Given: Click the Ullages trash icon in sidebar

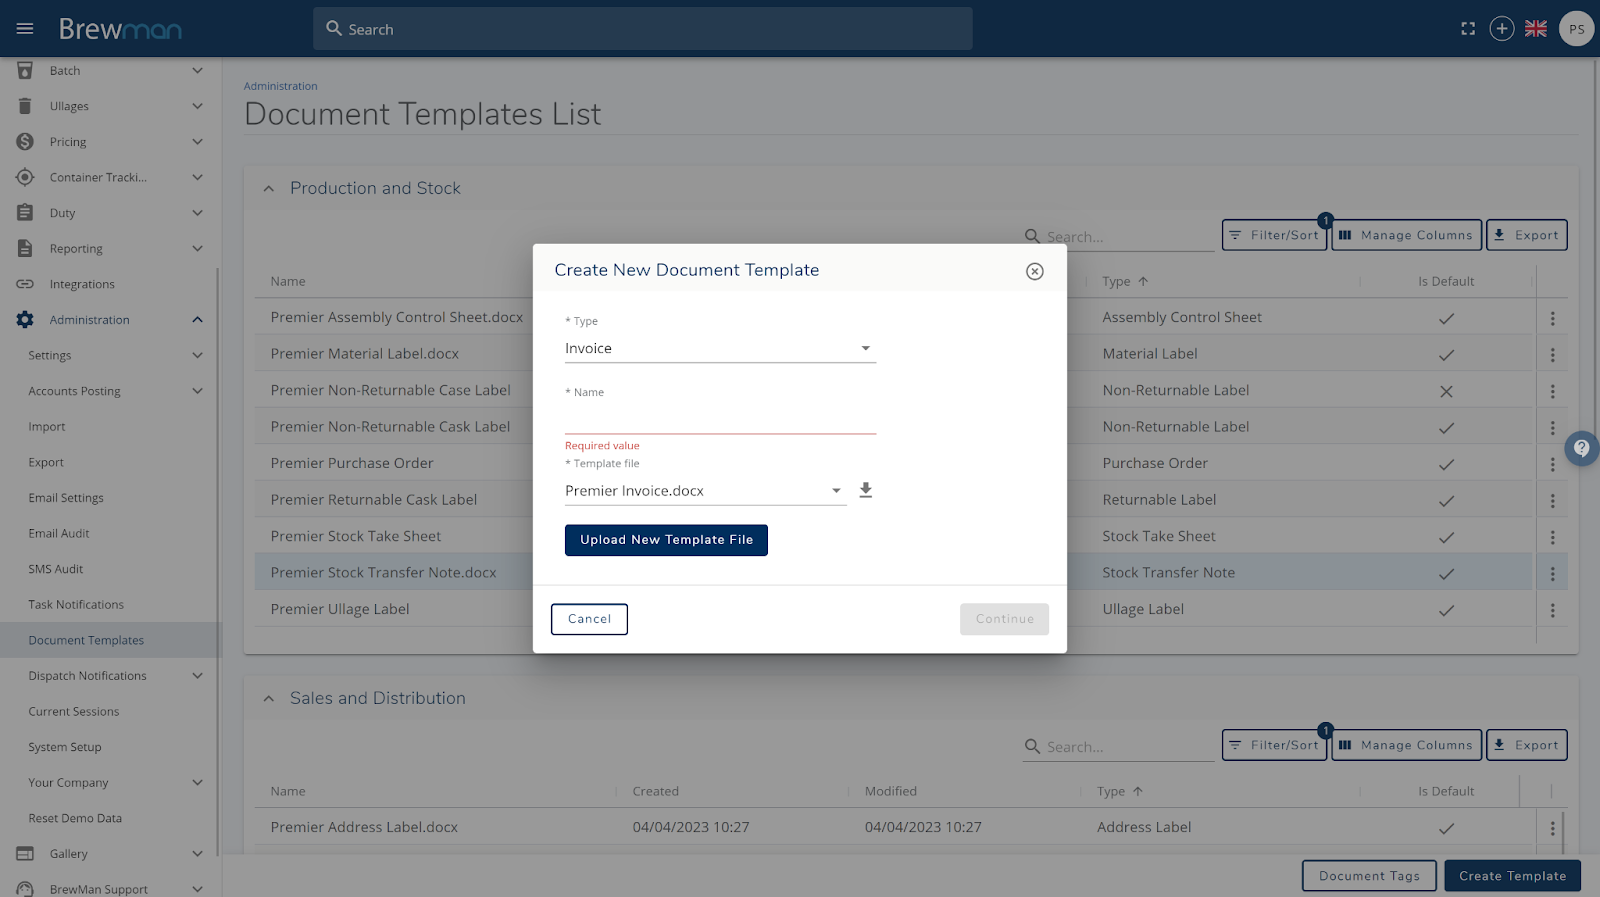Looking at the screenshot, I should click(25, 106).
